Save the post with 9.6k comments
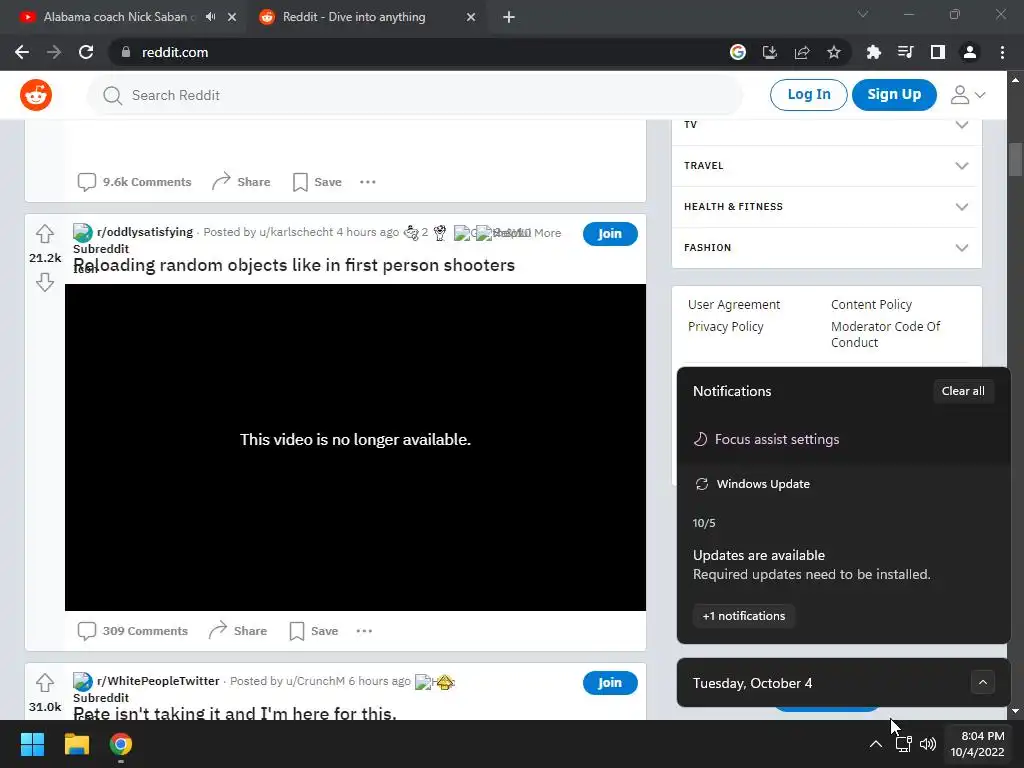This screenshot has width=1024, height=768. click(317, 182)
